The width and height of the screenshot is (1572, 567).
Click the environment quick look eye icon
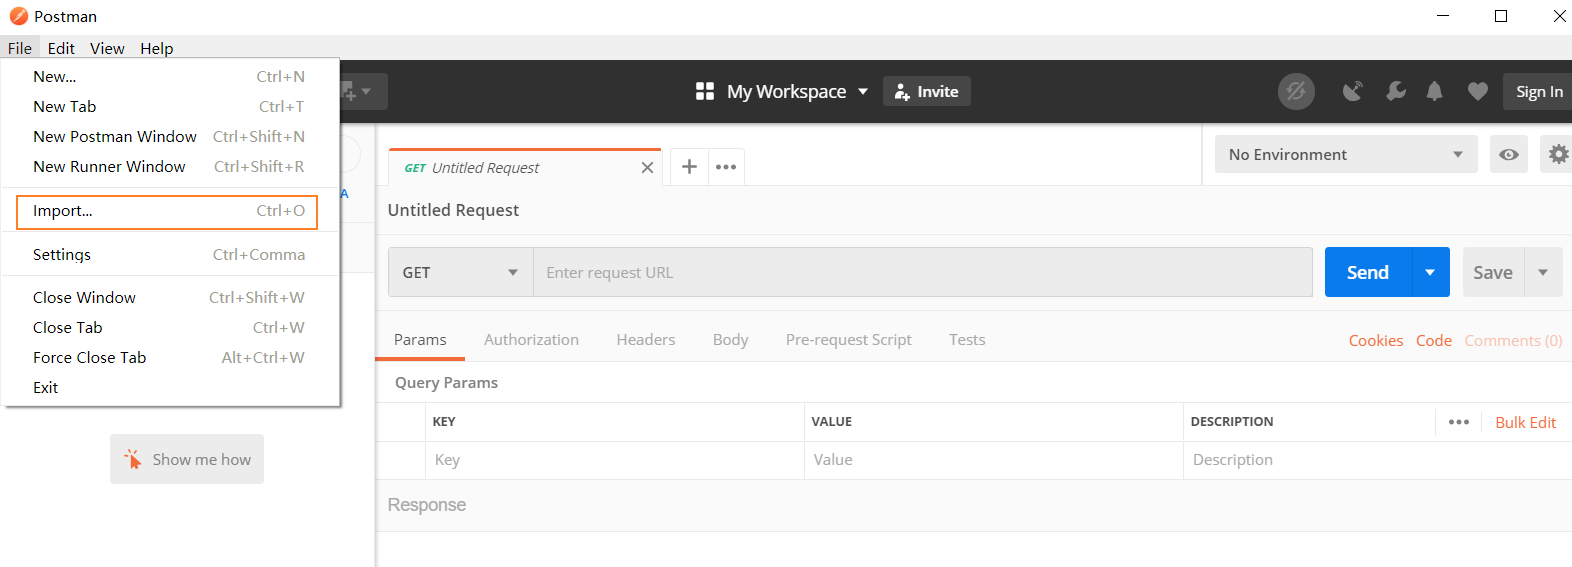pos(1508,154)
